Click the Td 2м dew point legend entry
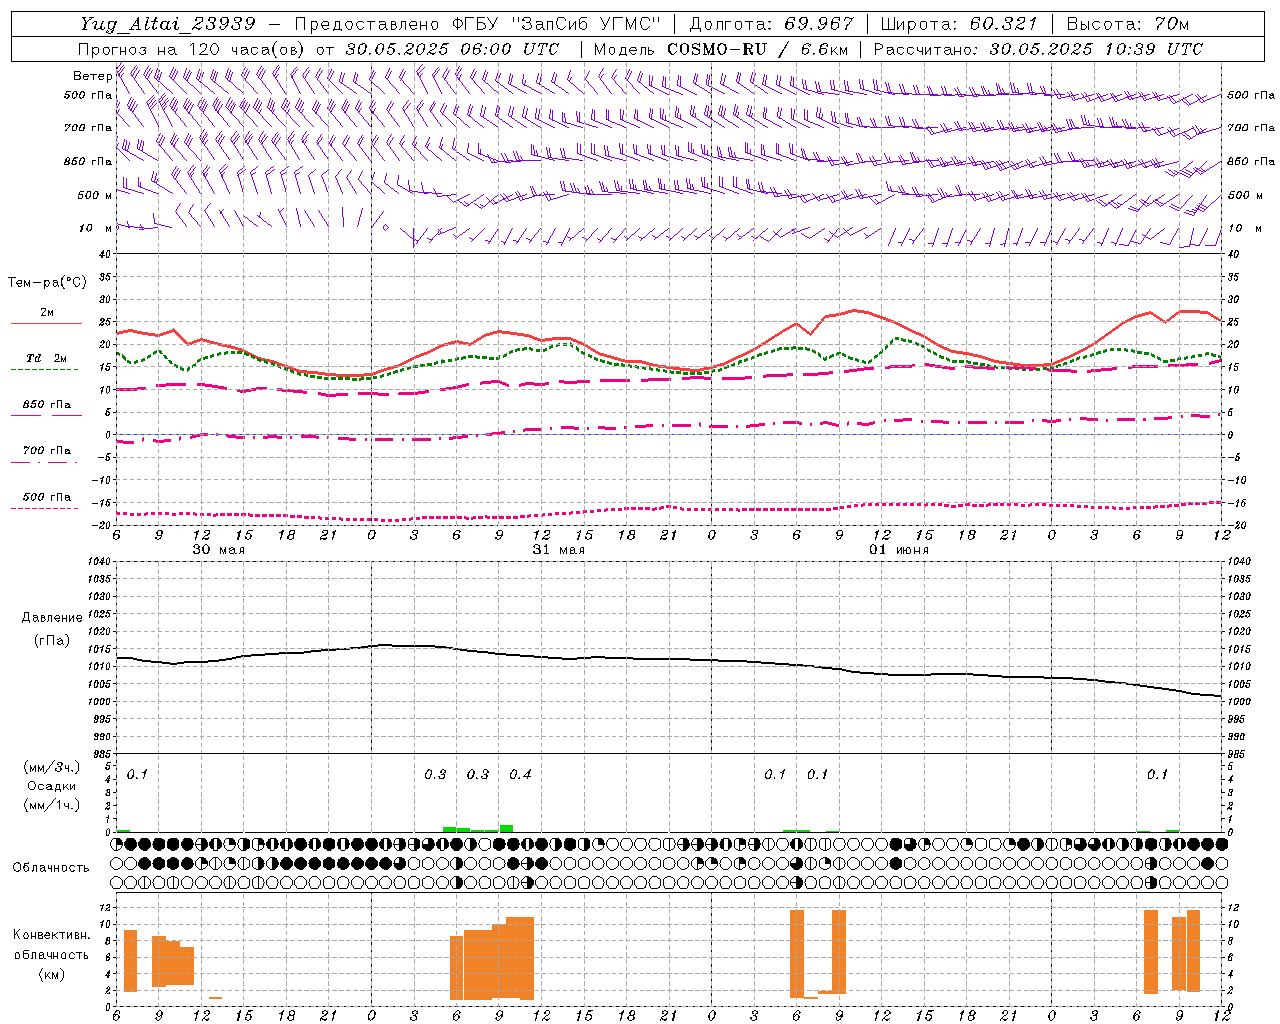This screenshot has height=1024, width=1280. pos(46,358)
